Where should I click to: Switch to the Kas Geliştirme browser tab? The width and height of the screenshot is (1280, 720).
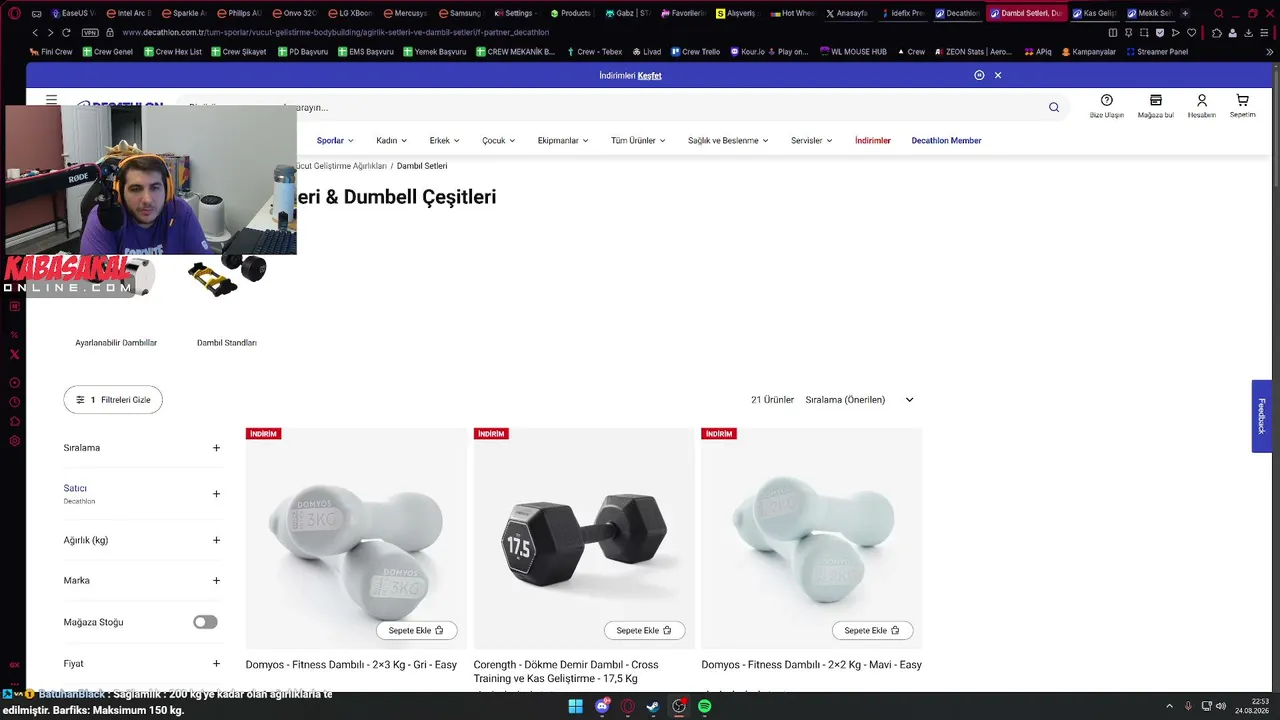pos(1095,13)
